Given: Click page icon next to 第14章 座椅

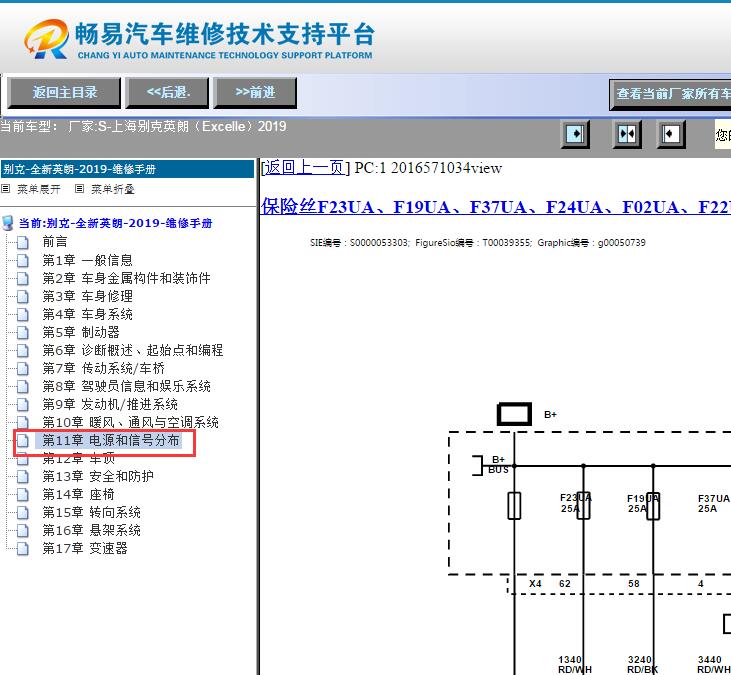Looking at the screenshot, I should point(23,495).
